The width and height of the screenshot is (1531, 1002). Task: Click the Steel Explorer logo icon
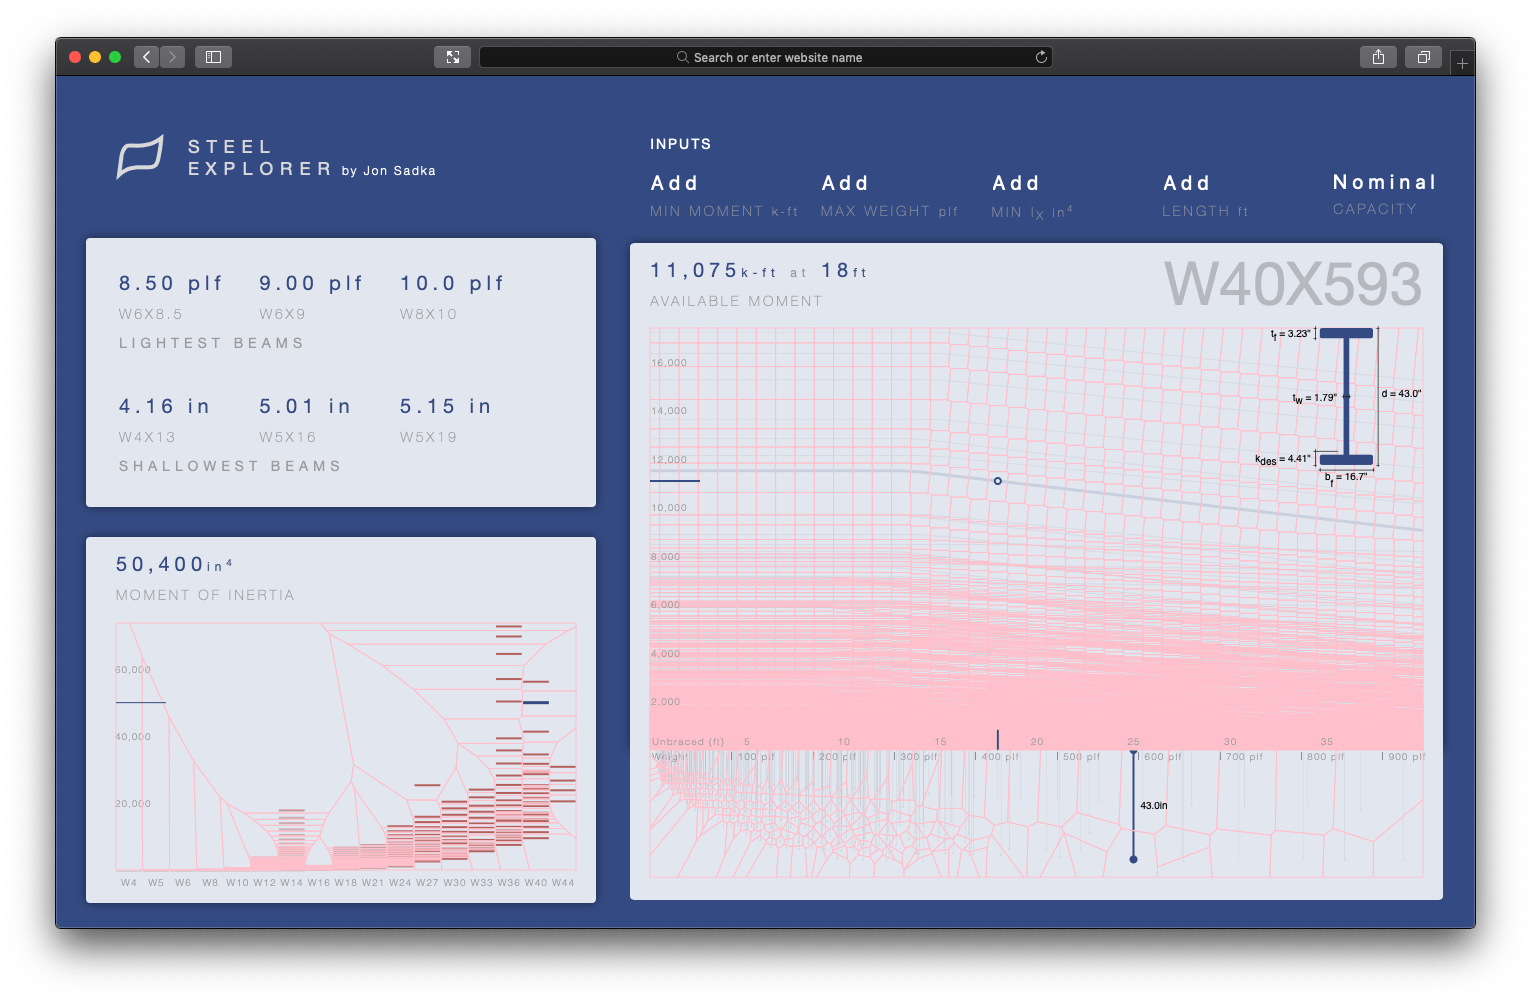coord(140,157)
